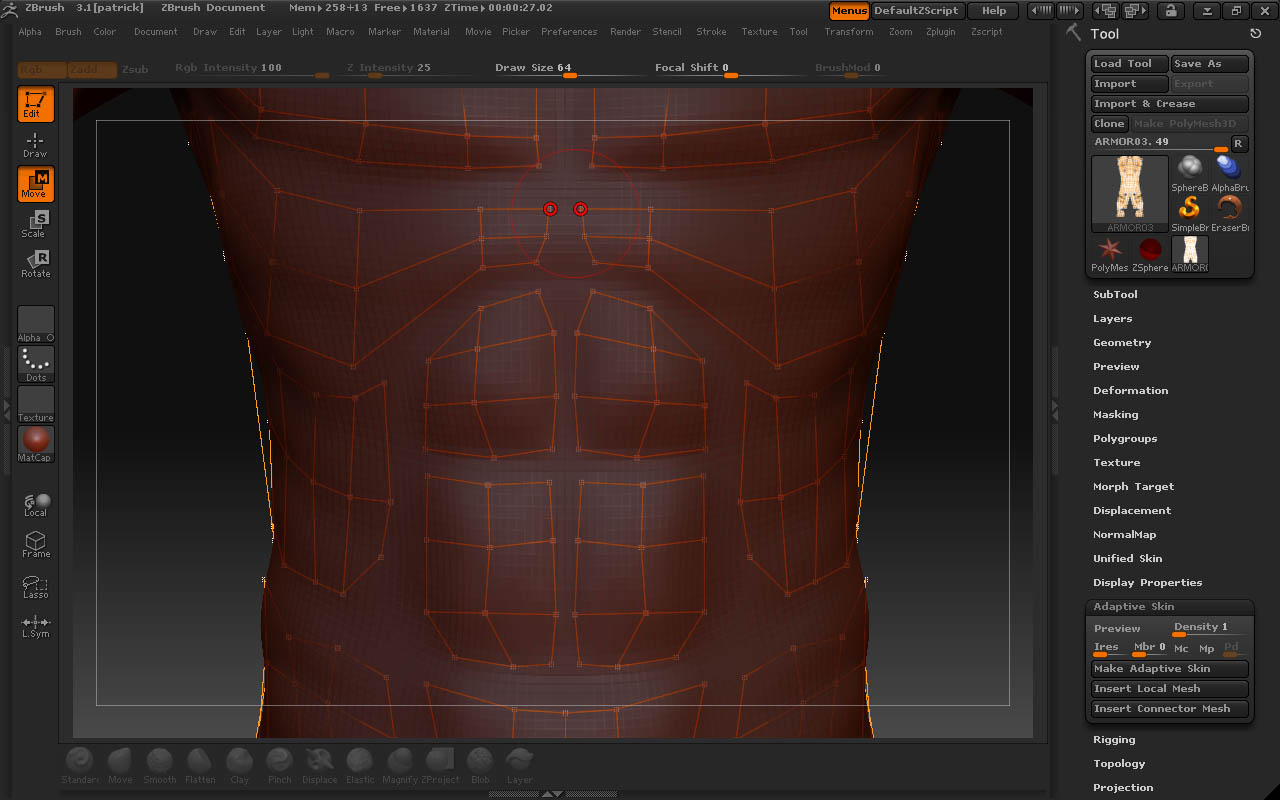
Task: Open the Brush menu
Action: click(68, 32)
